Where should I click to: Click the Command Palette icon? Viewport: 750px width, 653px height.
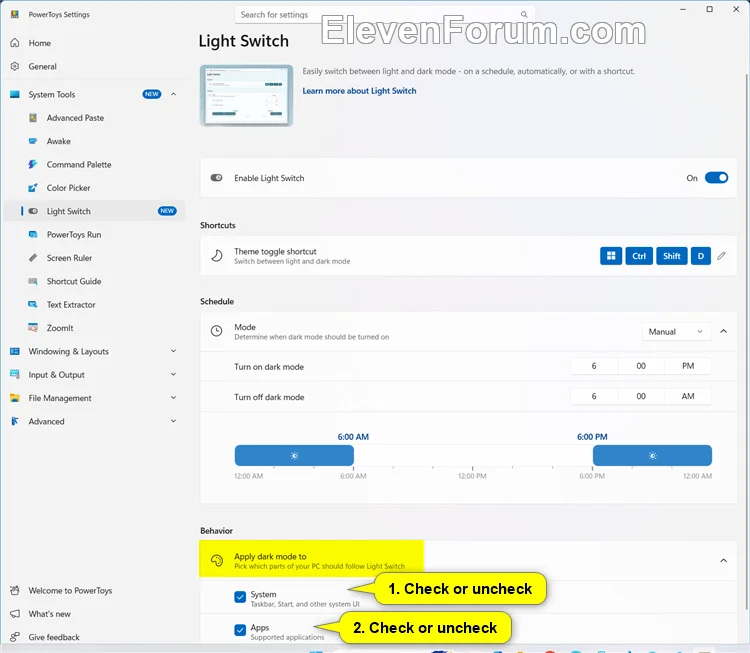(x=33, y=165)
